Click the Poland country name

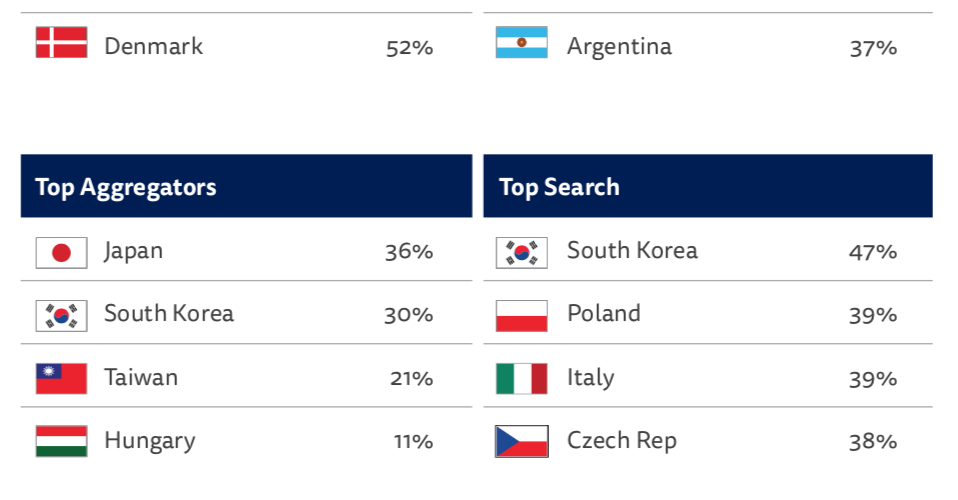pos(604,314)
